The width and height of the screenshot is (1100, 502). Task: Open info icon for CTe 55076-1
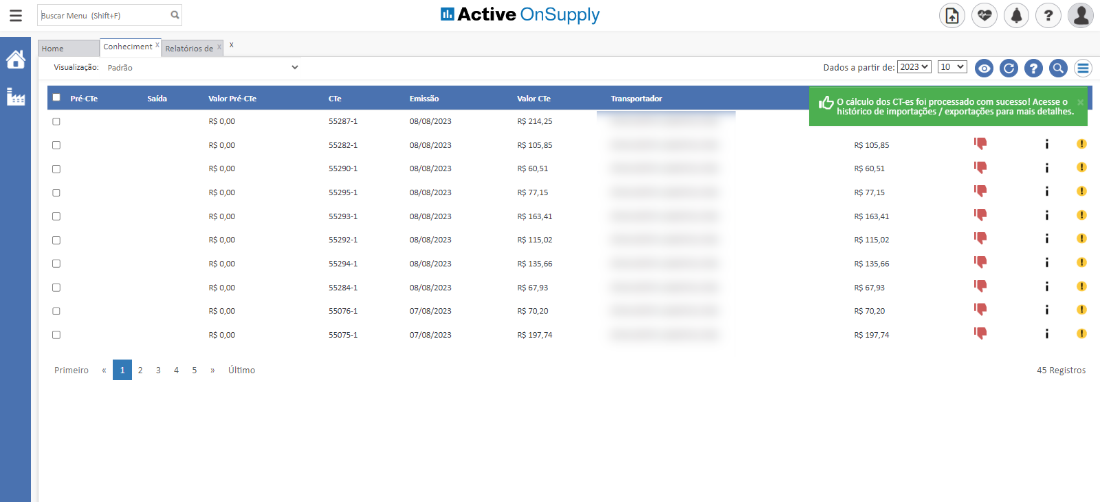click(1046, 310)
